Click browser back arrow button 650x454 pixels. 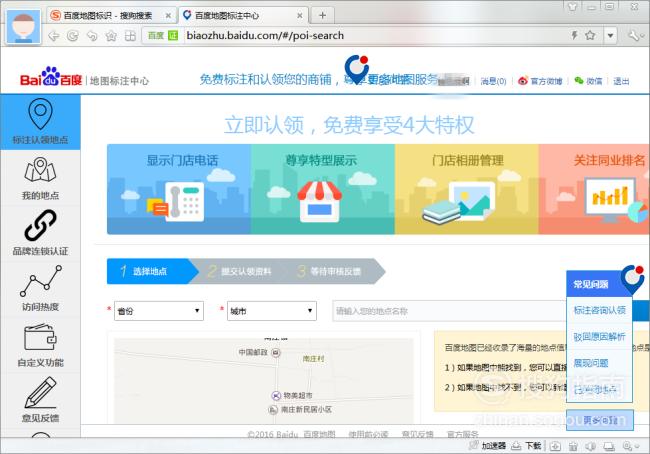coord(54,36)
